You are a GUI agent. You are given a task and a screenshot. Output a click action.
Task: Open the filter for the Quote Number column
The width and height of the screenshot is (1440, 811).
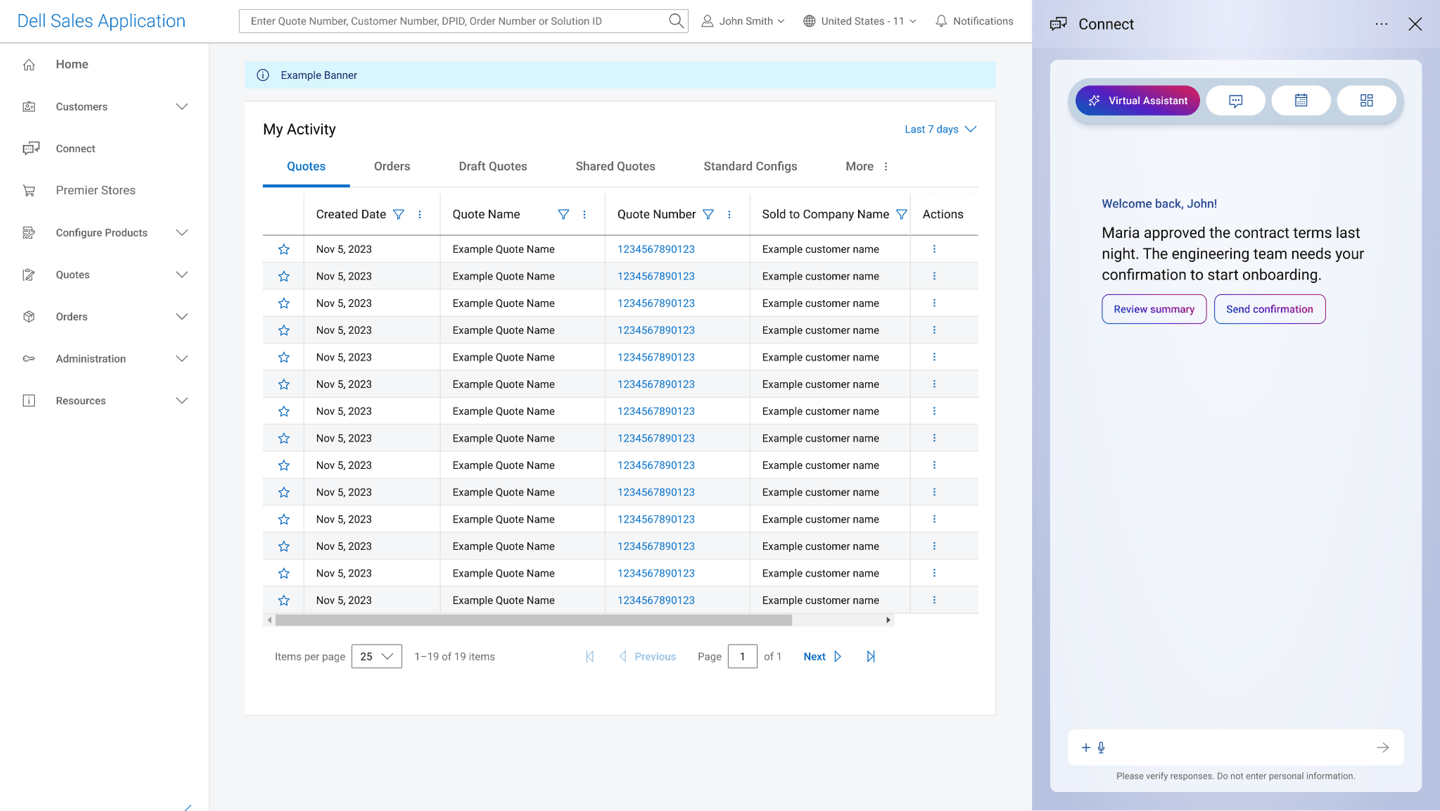(x=708, y=214)
